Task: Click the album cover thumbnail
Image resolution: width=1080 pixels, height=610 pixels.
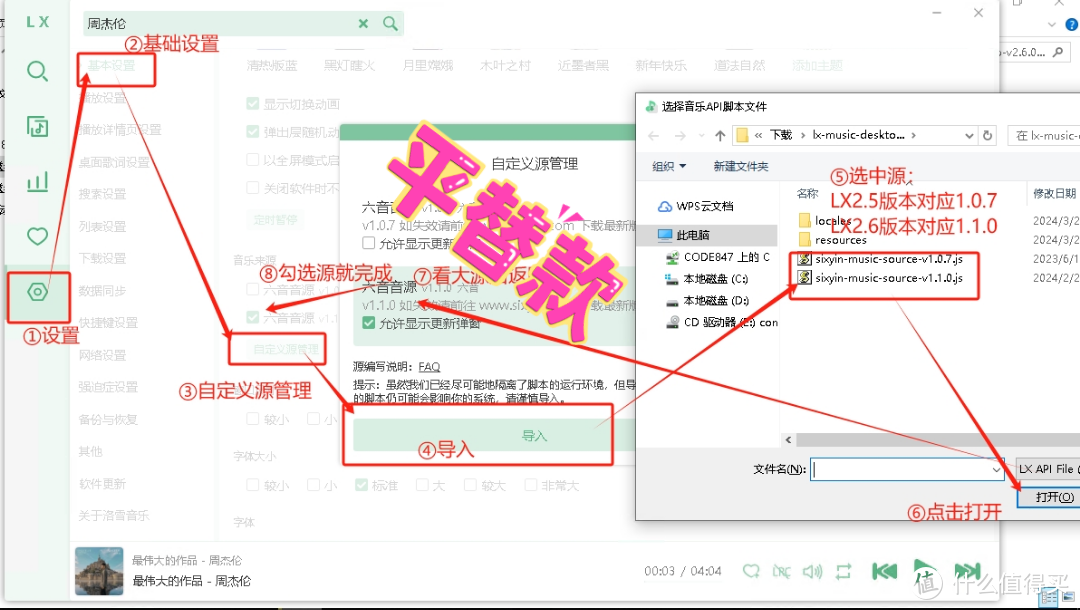Action: [x=99, y=571]
